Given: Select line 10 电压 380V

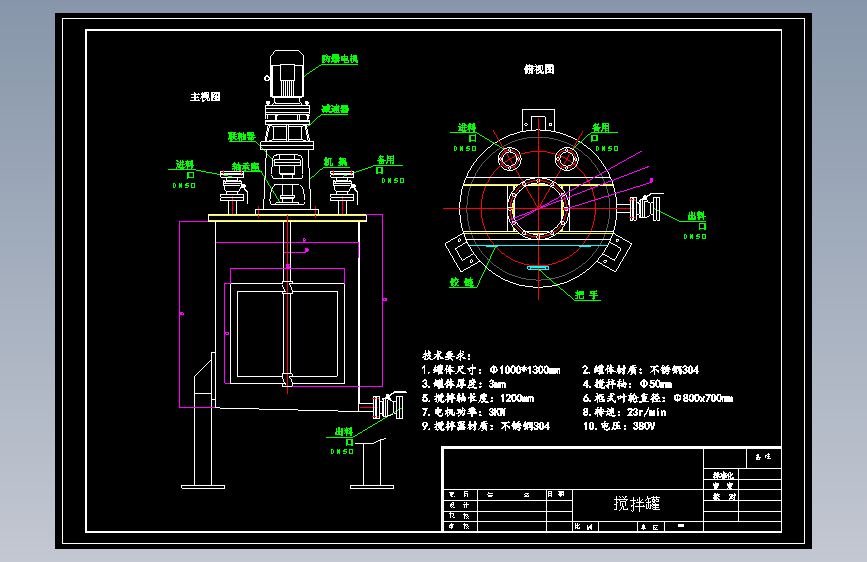Looking at the screenshot, I should [x=619, y=426].
